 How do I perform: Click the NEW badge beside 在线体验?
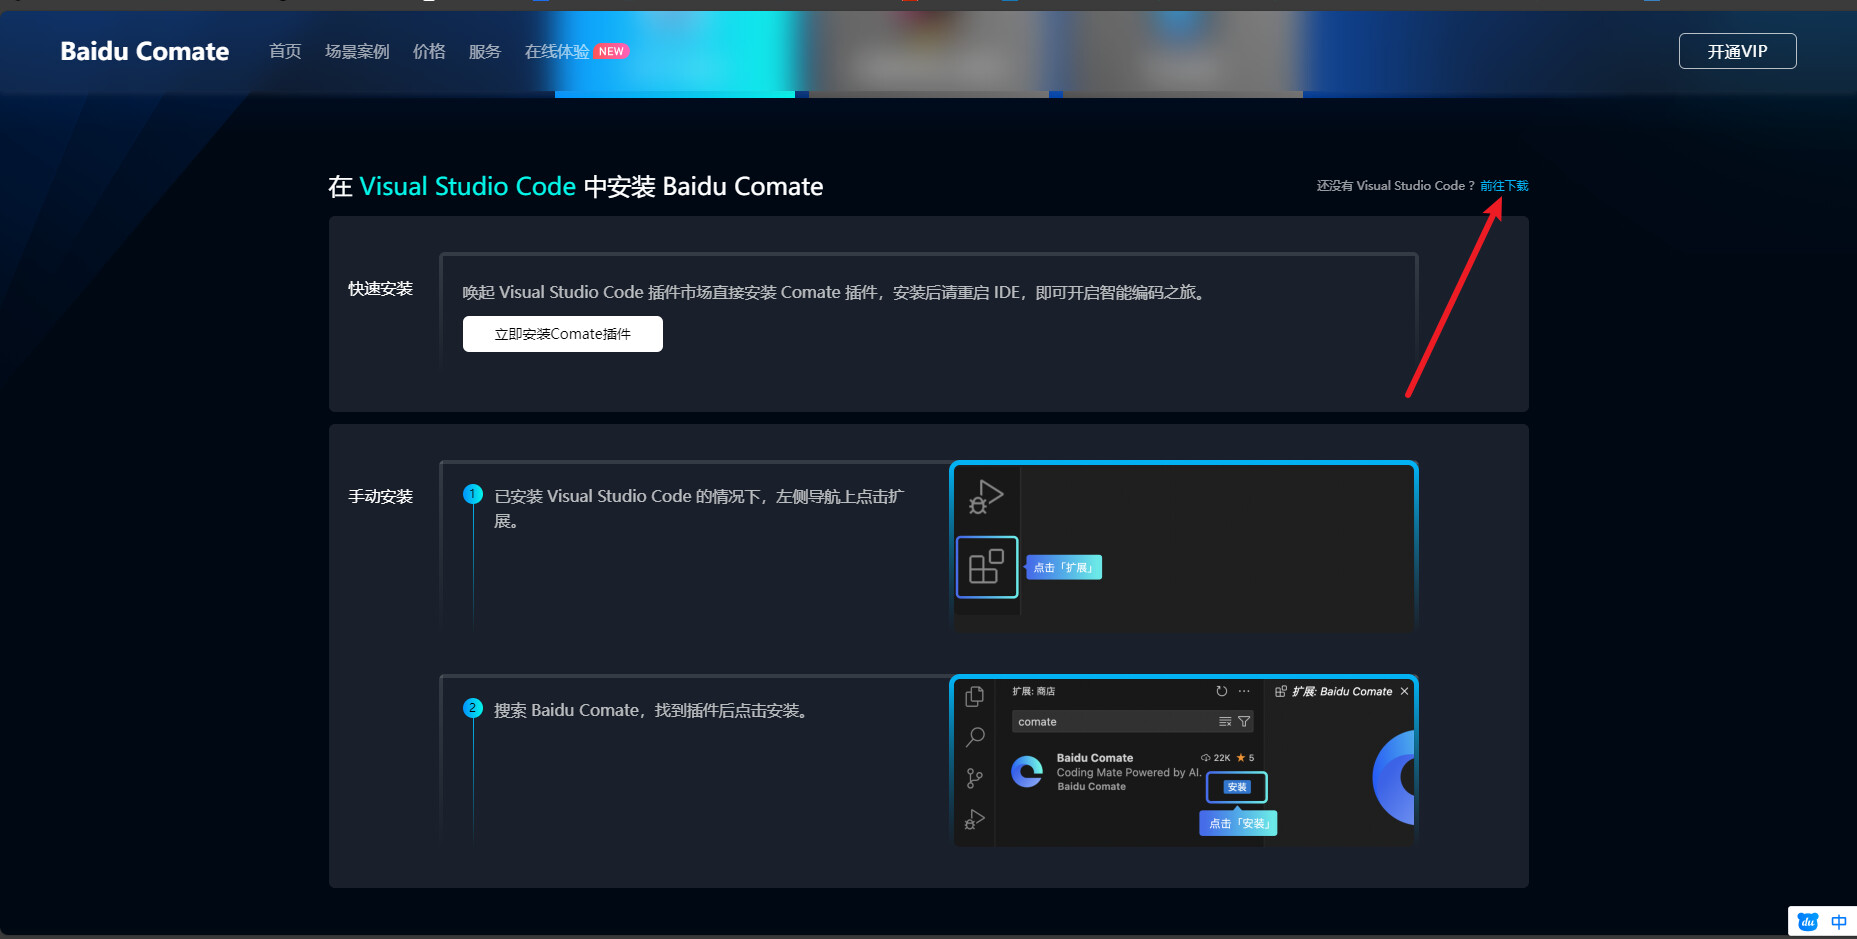(x=611, y=51)
